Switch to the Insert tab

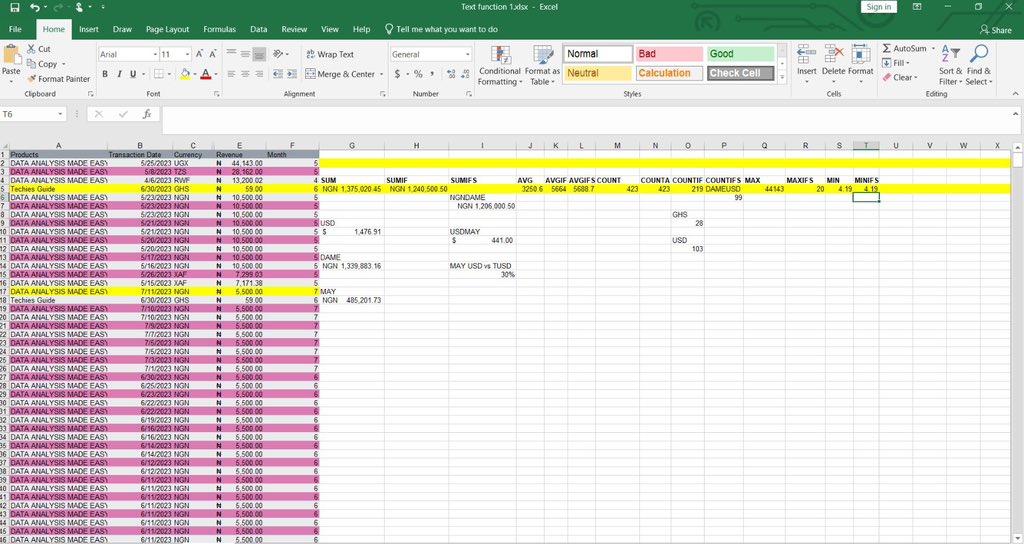click(89, 29)
